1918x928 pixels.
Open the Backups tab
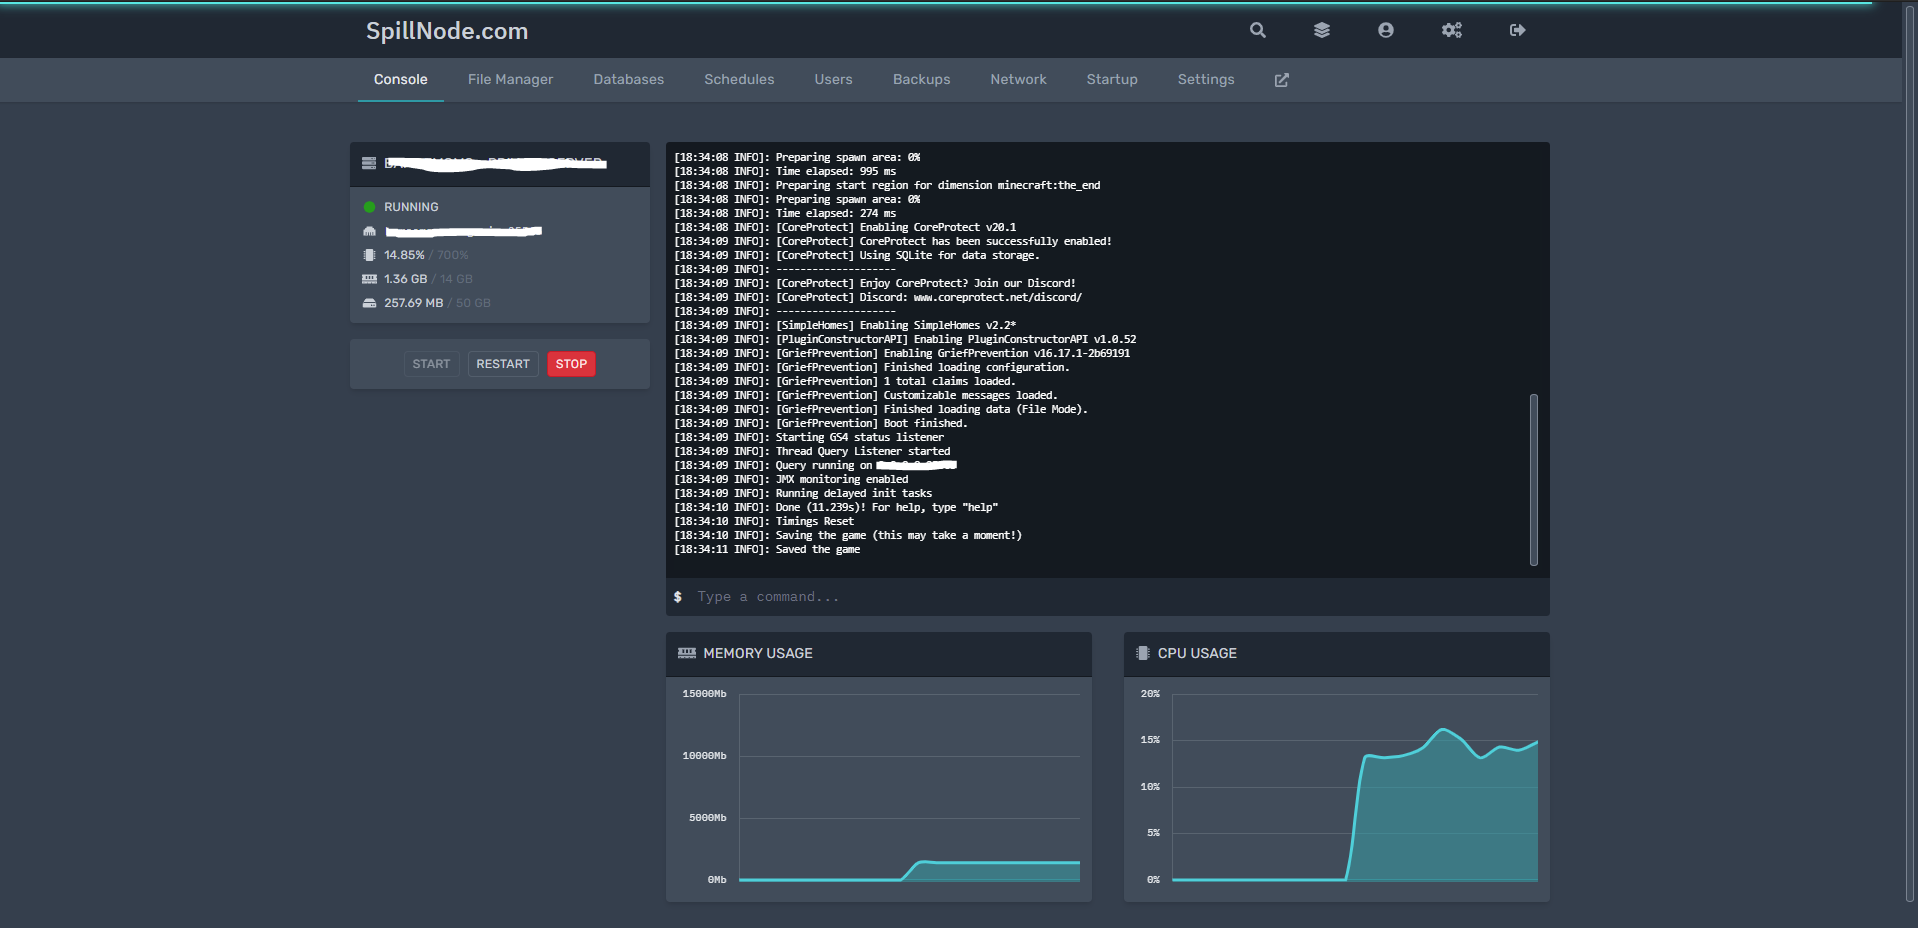point(921,80)
